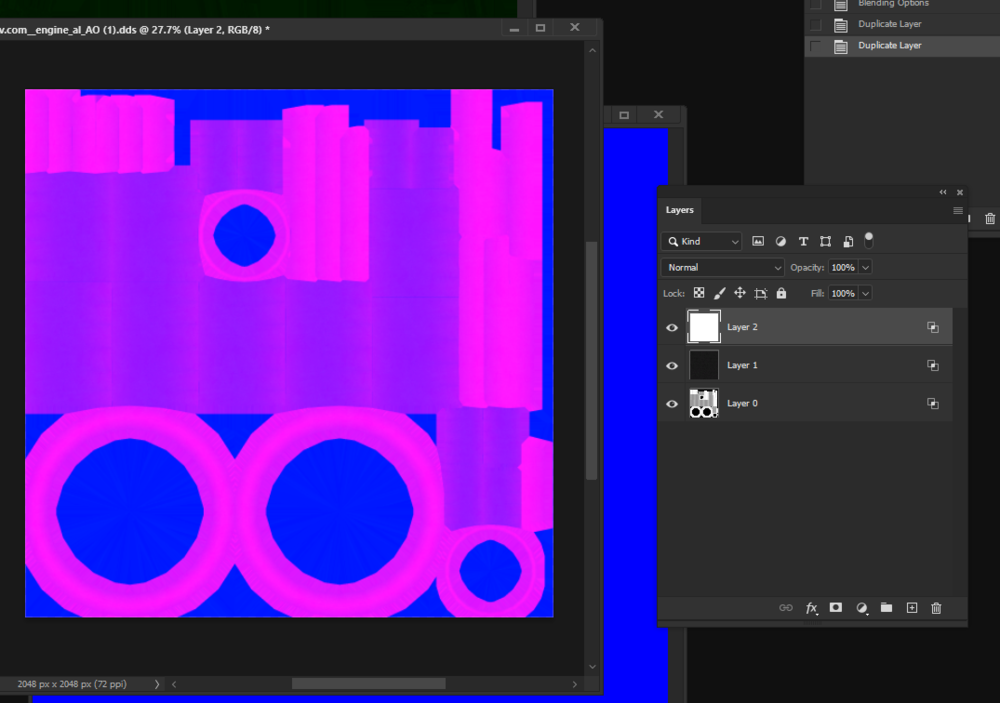Open the new adjustment layer icon

point(861,608)
